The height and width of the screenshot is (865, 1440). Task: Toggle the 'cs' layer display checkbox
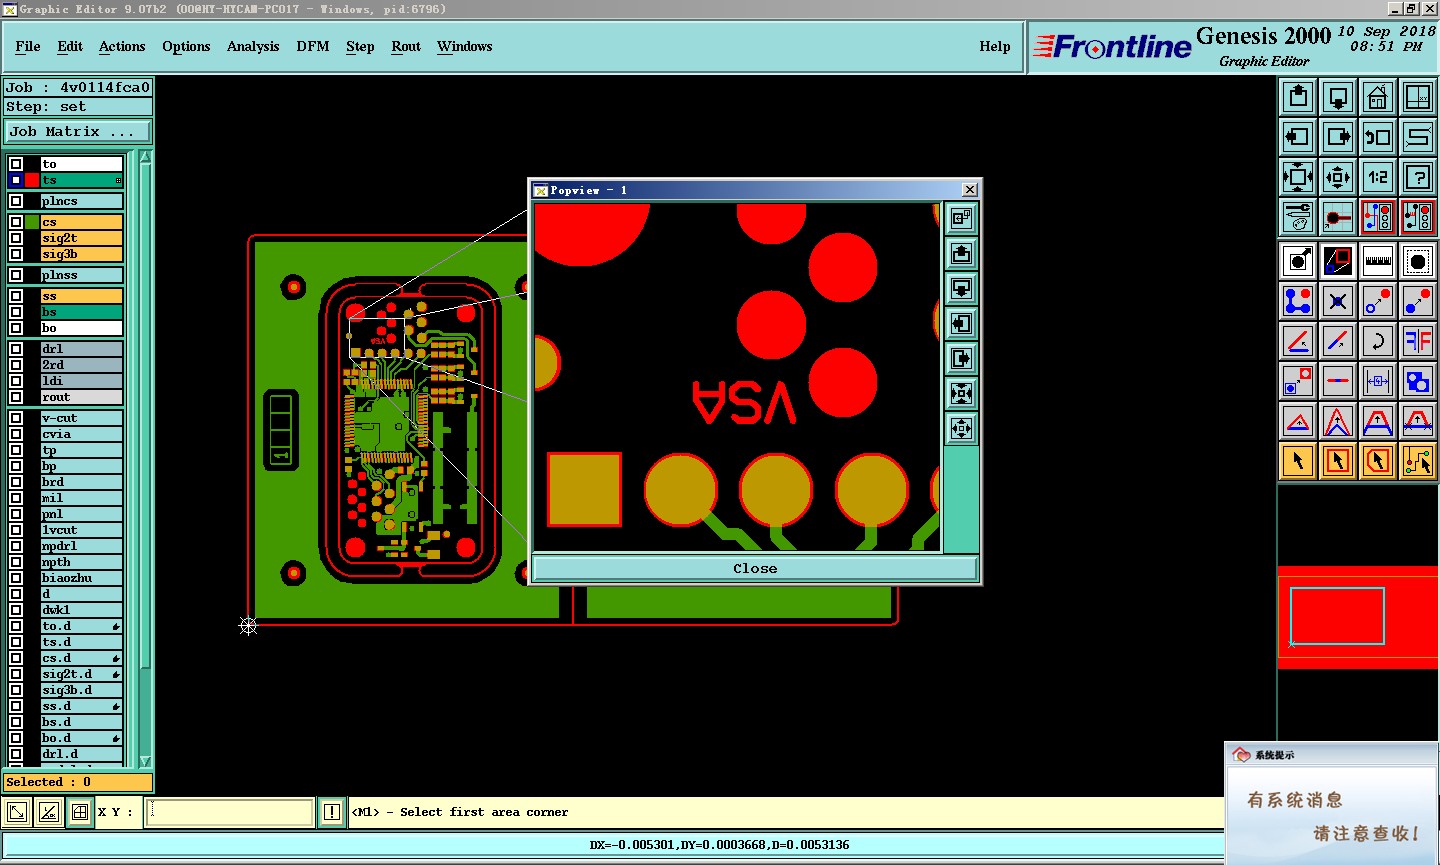[16, 222]
